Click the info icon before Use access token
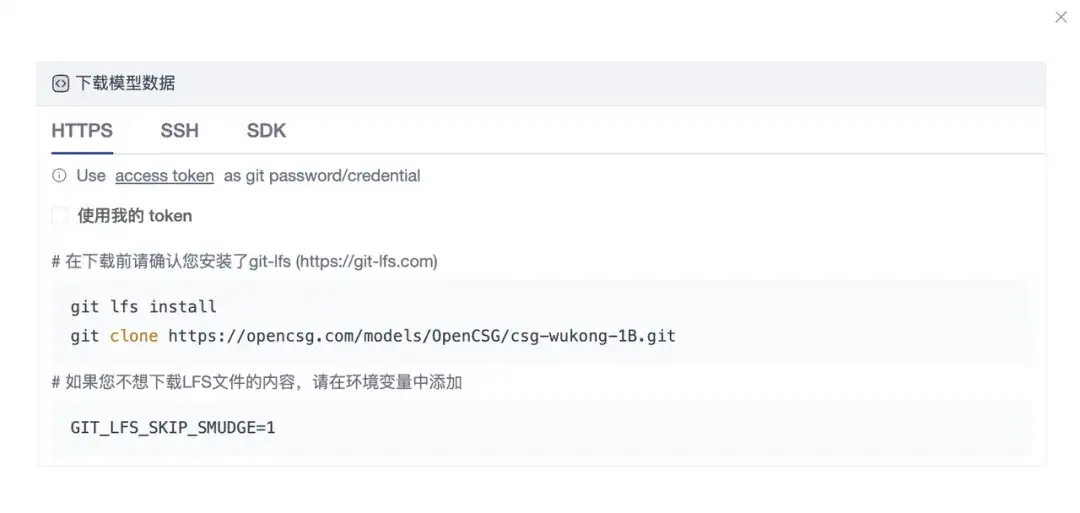1080x513 pixels. click(59, 176)
